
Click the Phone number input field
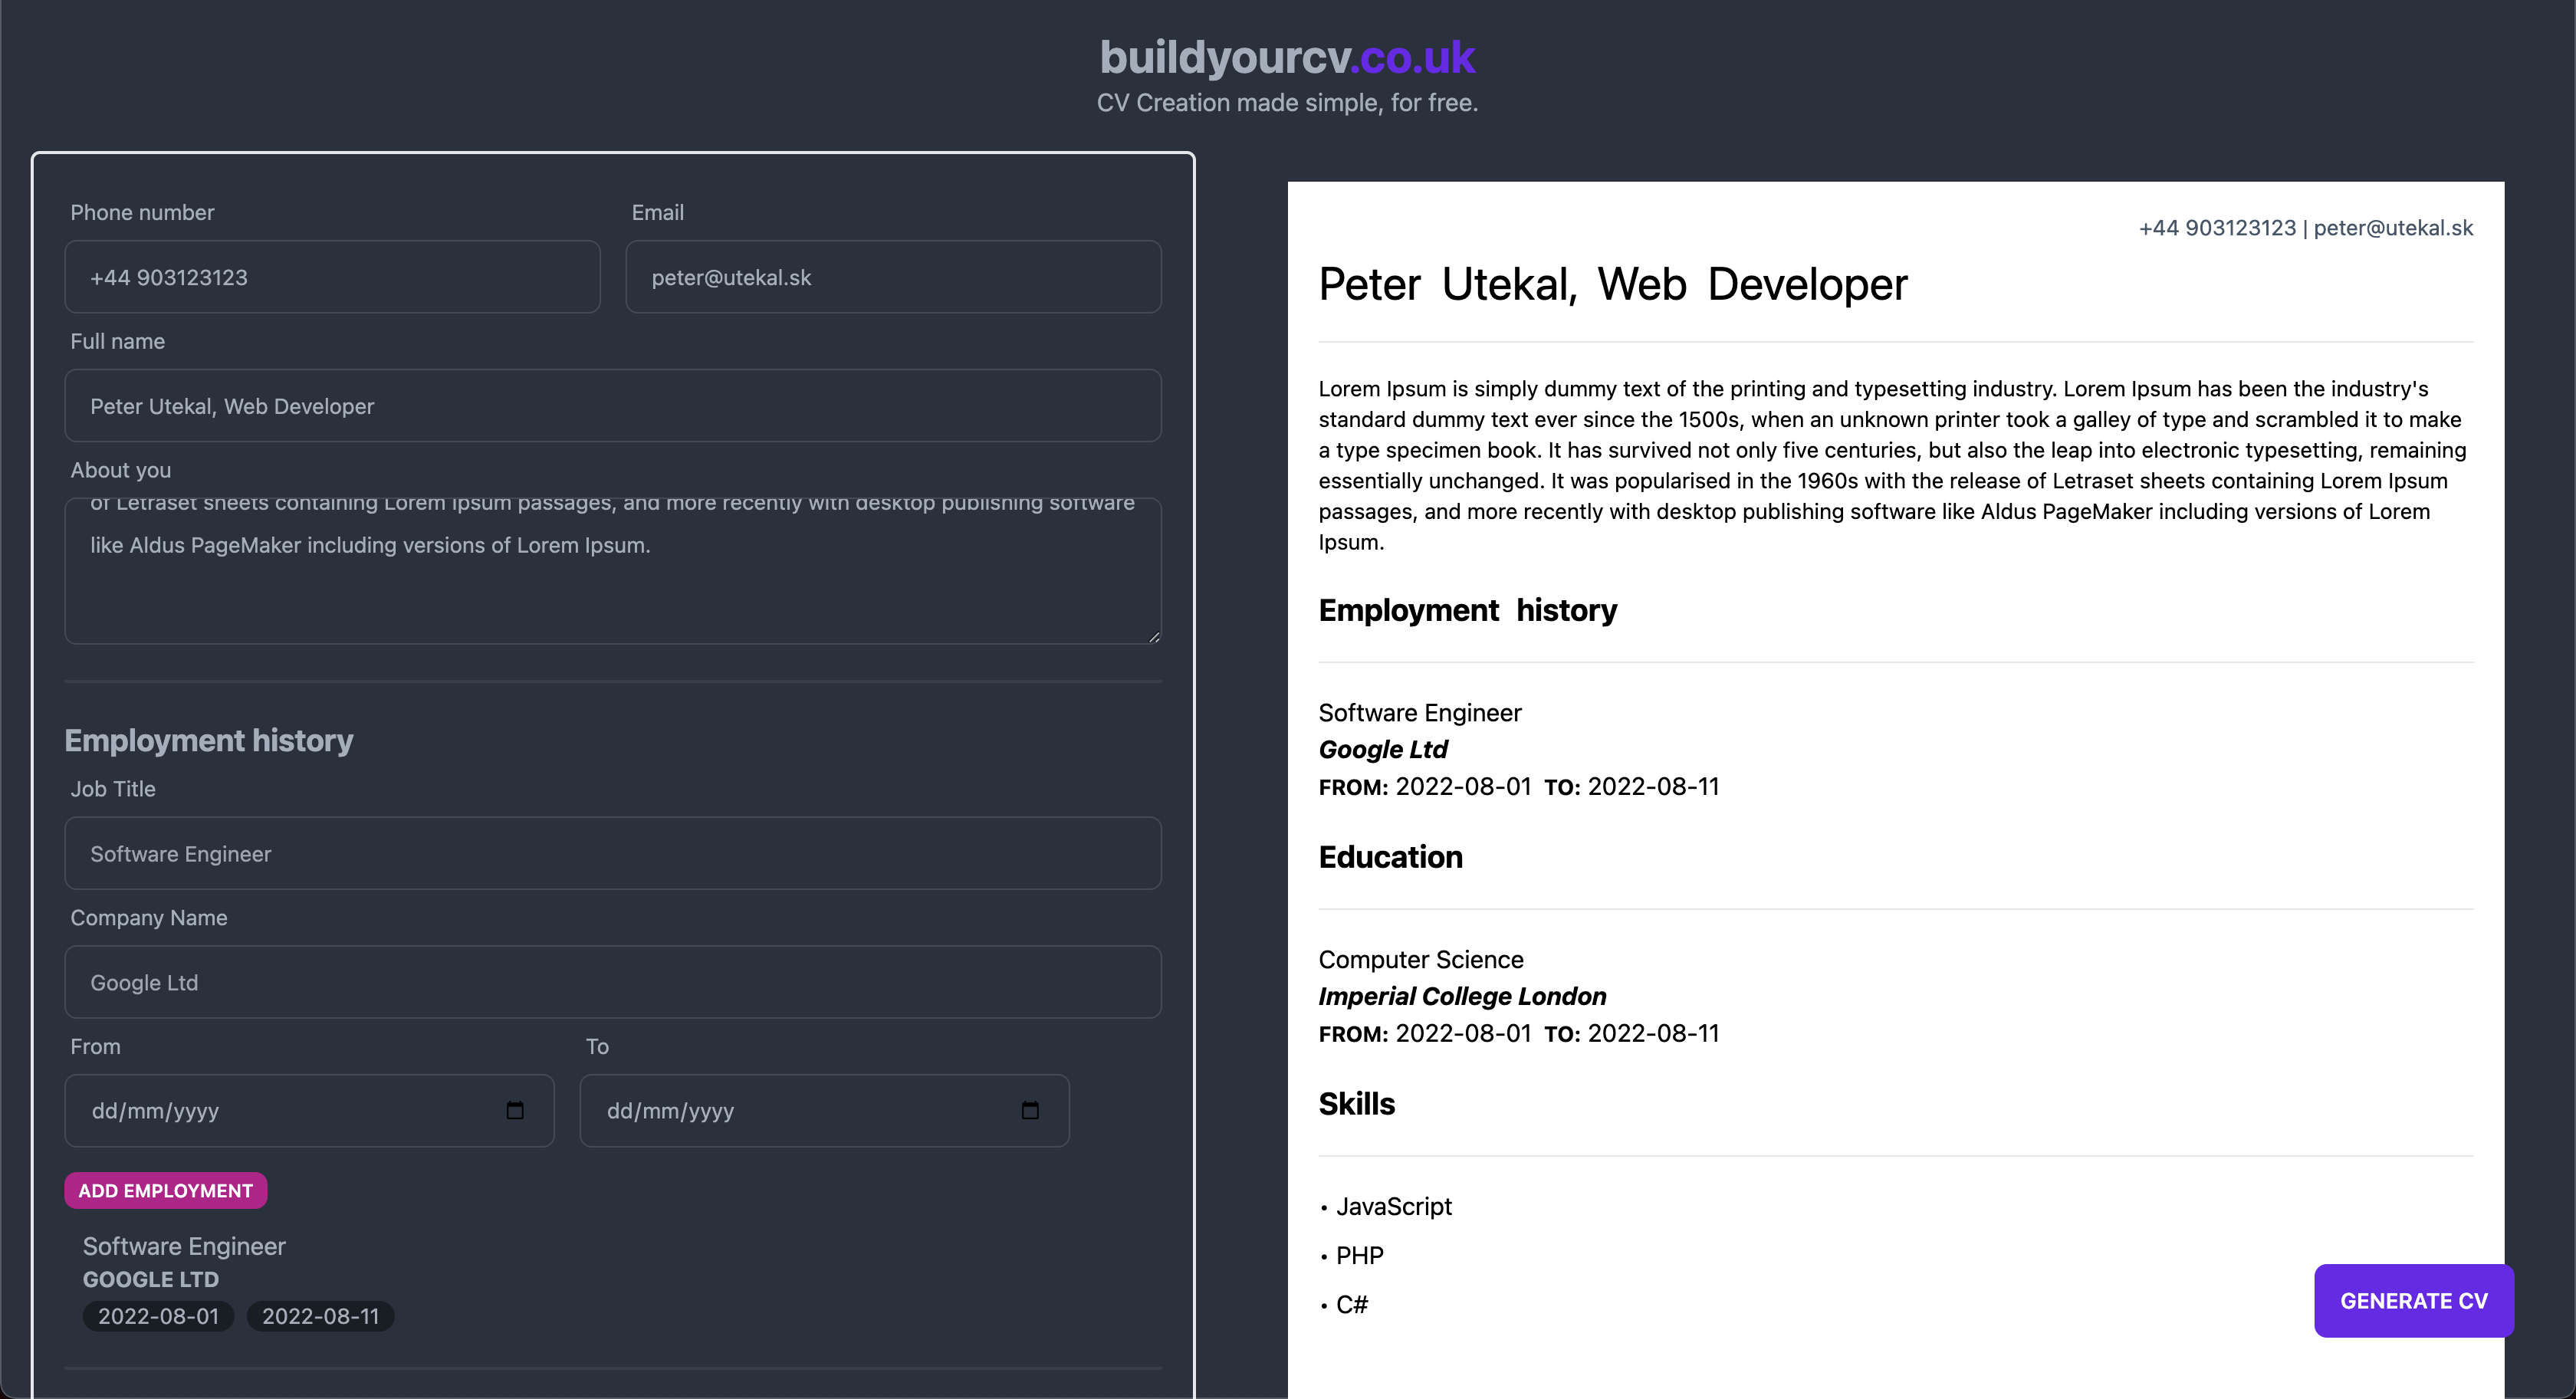[x=332, y=277]
